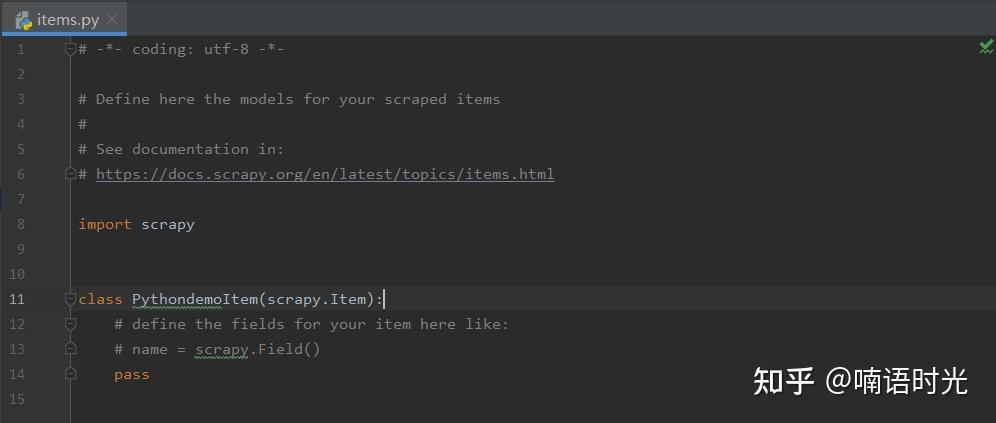Collapse the PythondemoItem class at line 11
Screen dimensions: 996x423
pos(71,299)
